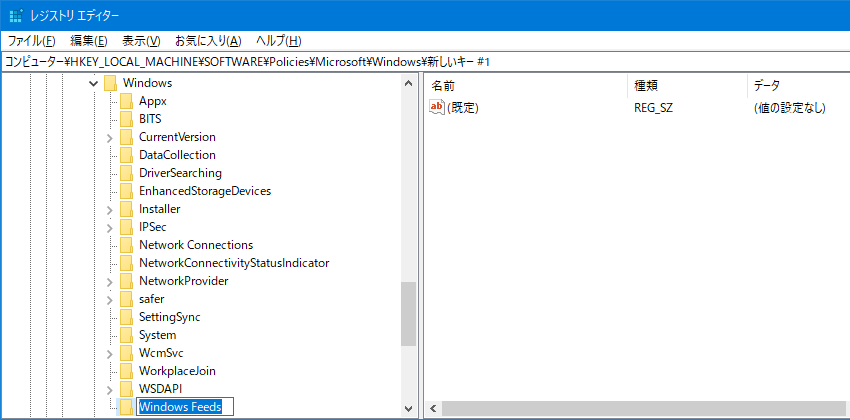Click the registry path address bar
Image resolution: width=850 pixels, height=420 pixels.
click(425, 62)
